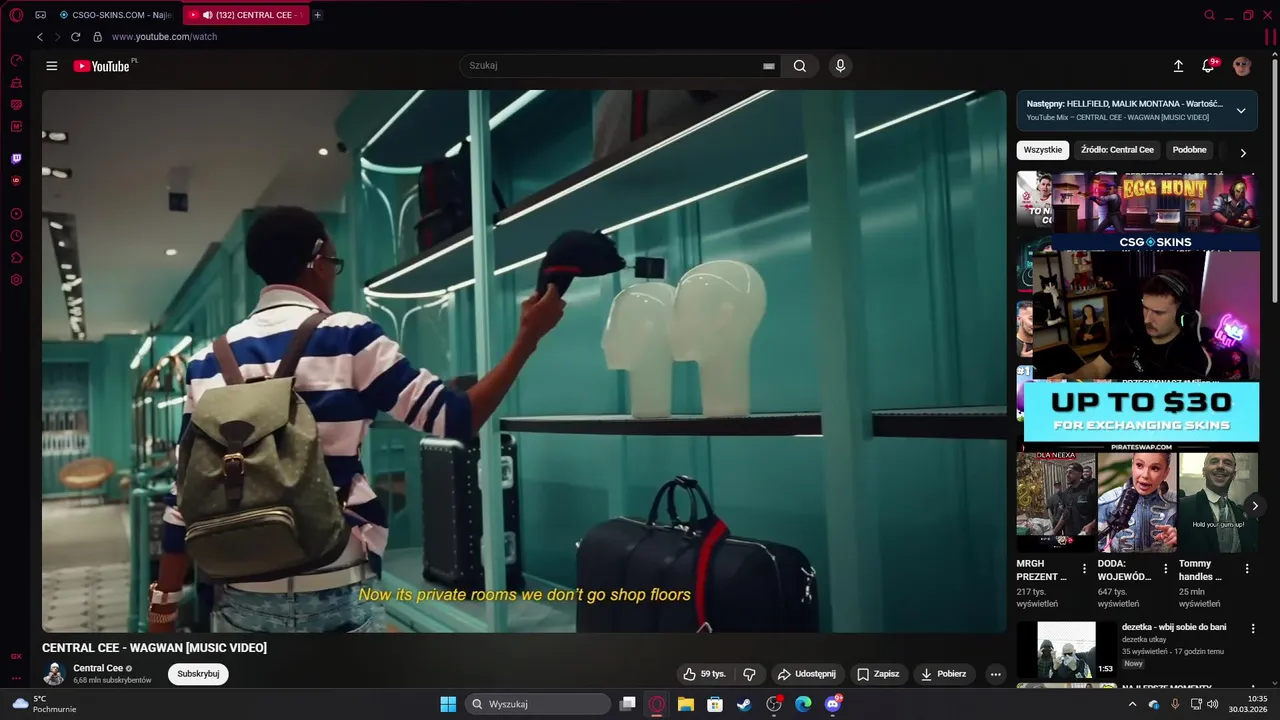The width and height of the screenshot is (1280, 720).
Task: Select the Wszystkie filter chip
Action: (x=1043, y=150)
